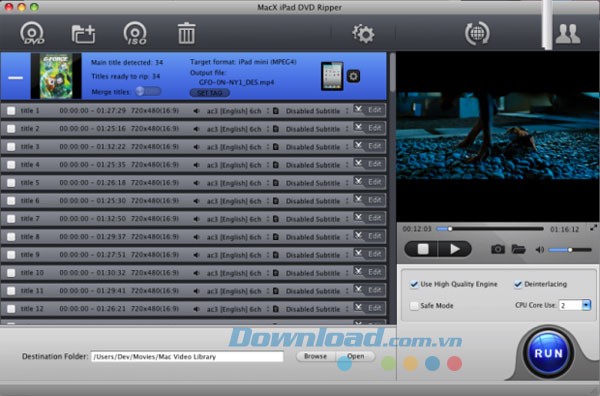Open subtitle selector for title 9
Viewport: 600px width, 396px height.
click(317, 255)
